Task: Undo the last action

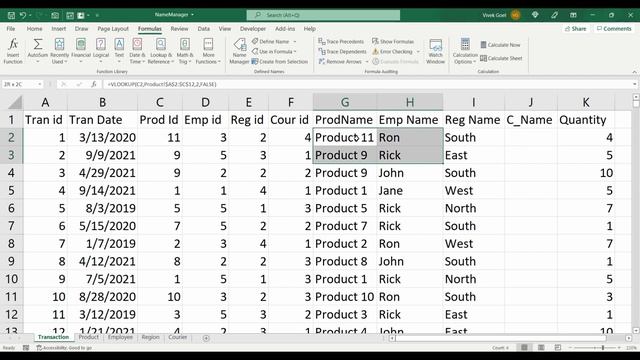Action: click(x=23, y=15)
